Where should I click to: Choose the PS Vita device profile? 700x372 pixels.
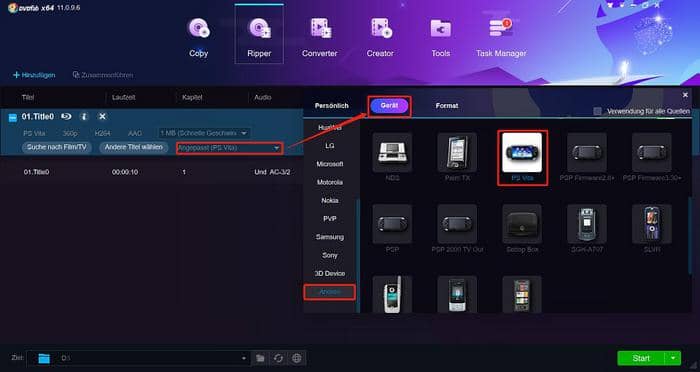pos(522,152)
